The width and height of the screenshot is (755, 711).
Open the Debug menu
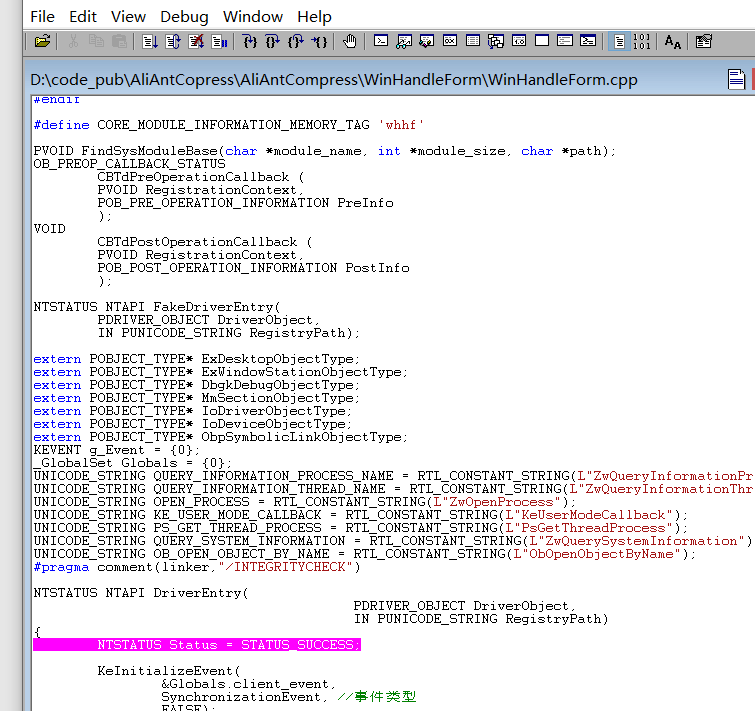tap(184, 17)
